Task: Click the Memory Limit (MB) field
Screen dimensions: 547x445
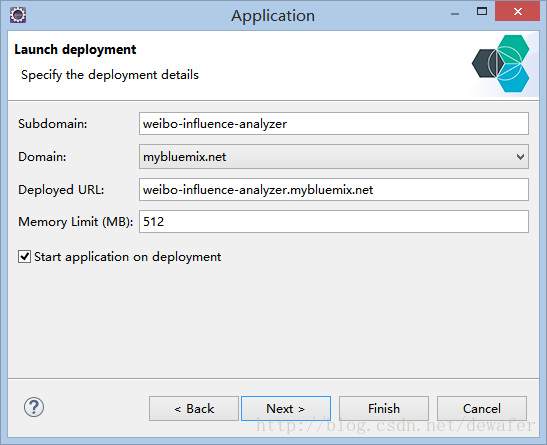Action: point(334,221)
